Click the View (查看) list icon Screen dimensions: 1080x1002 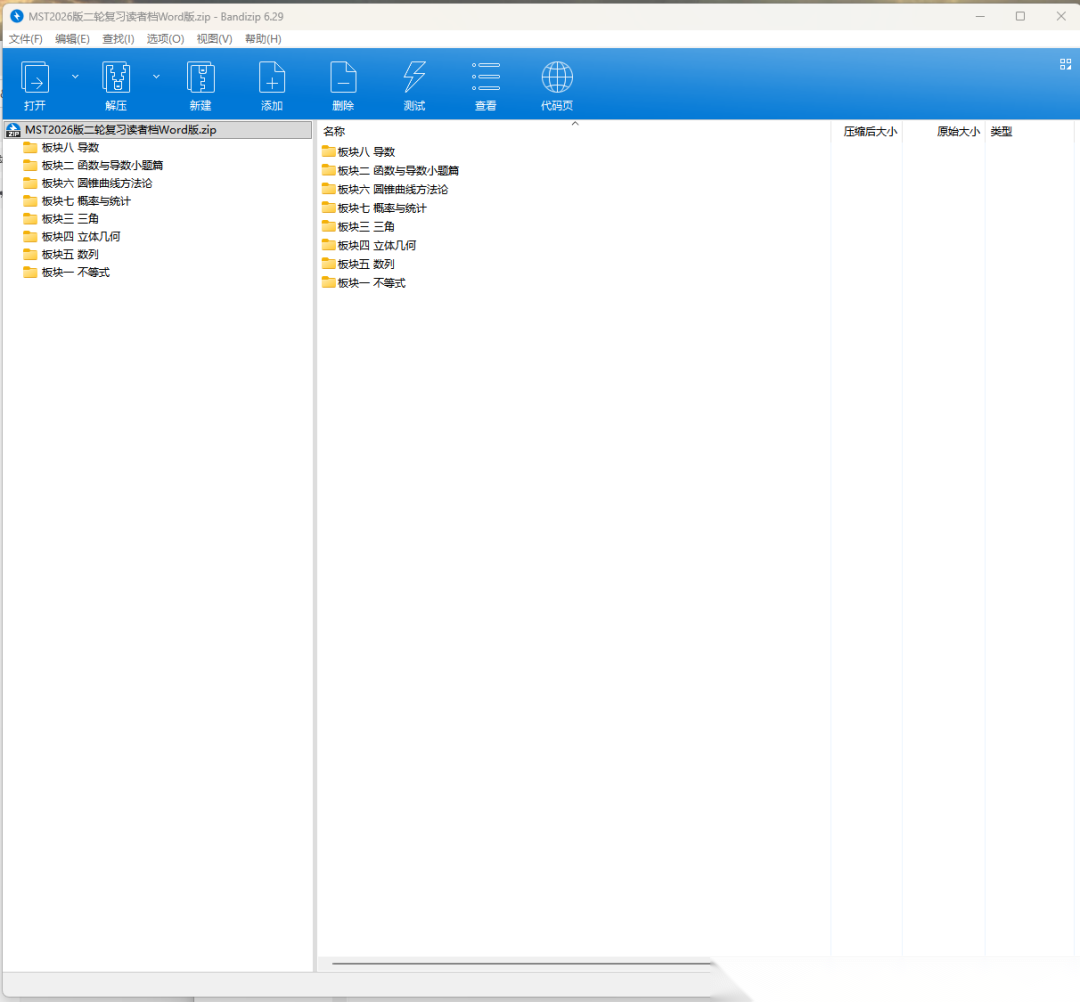pos(486,78)
